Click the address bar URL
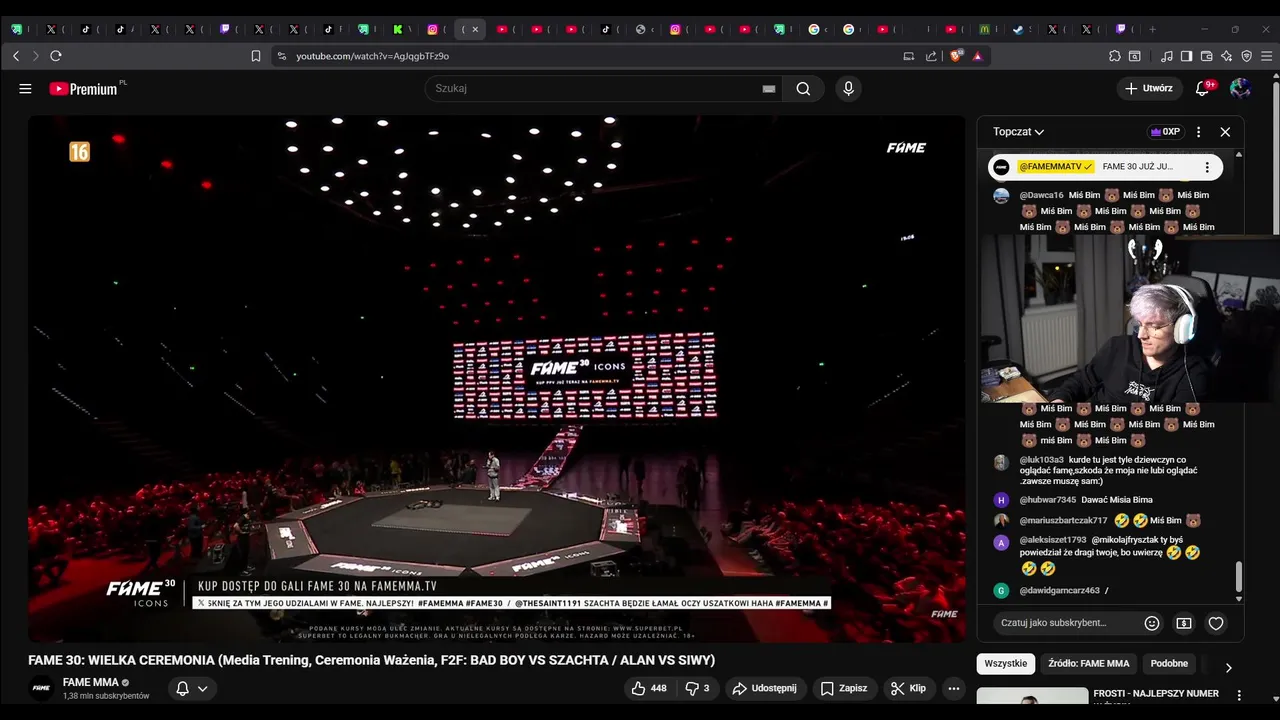The width and height of the screenshot is (1280, 720). 372,56
